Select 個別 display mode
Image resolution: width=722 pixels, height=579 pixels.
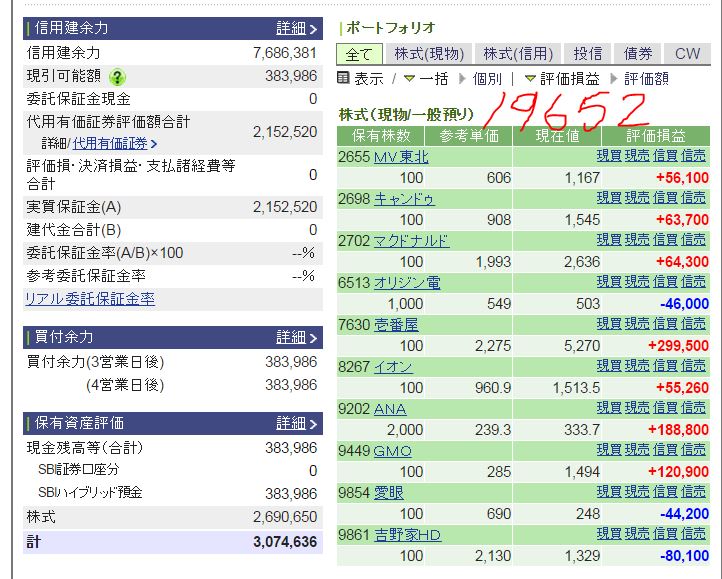point(487,79)
